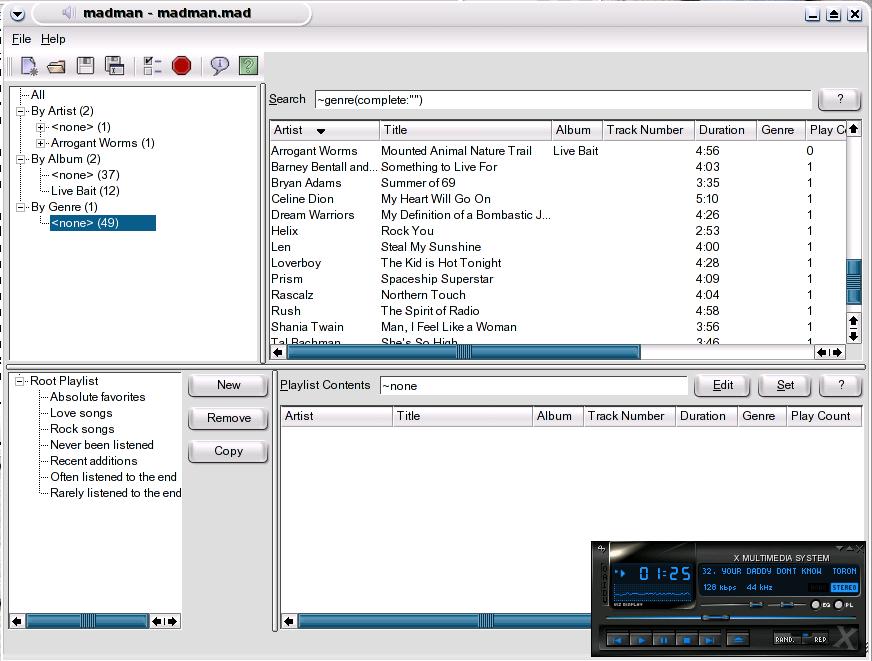Collapse the By Artist tree node

point(20,111)
